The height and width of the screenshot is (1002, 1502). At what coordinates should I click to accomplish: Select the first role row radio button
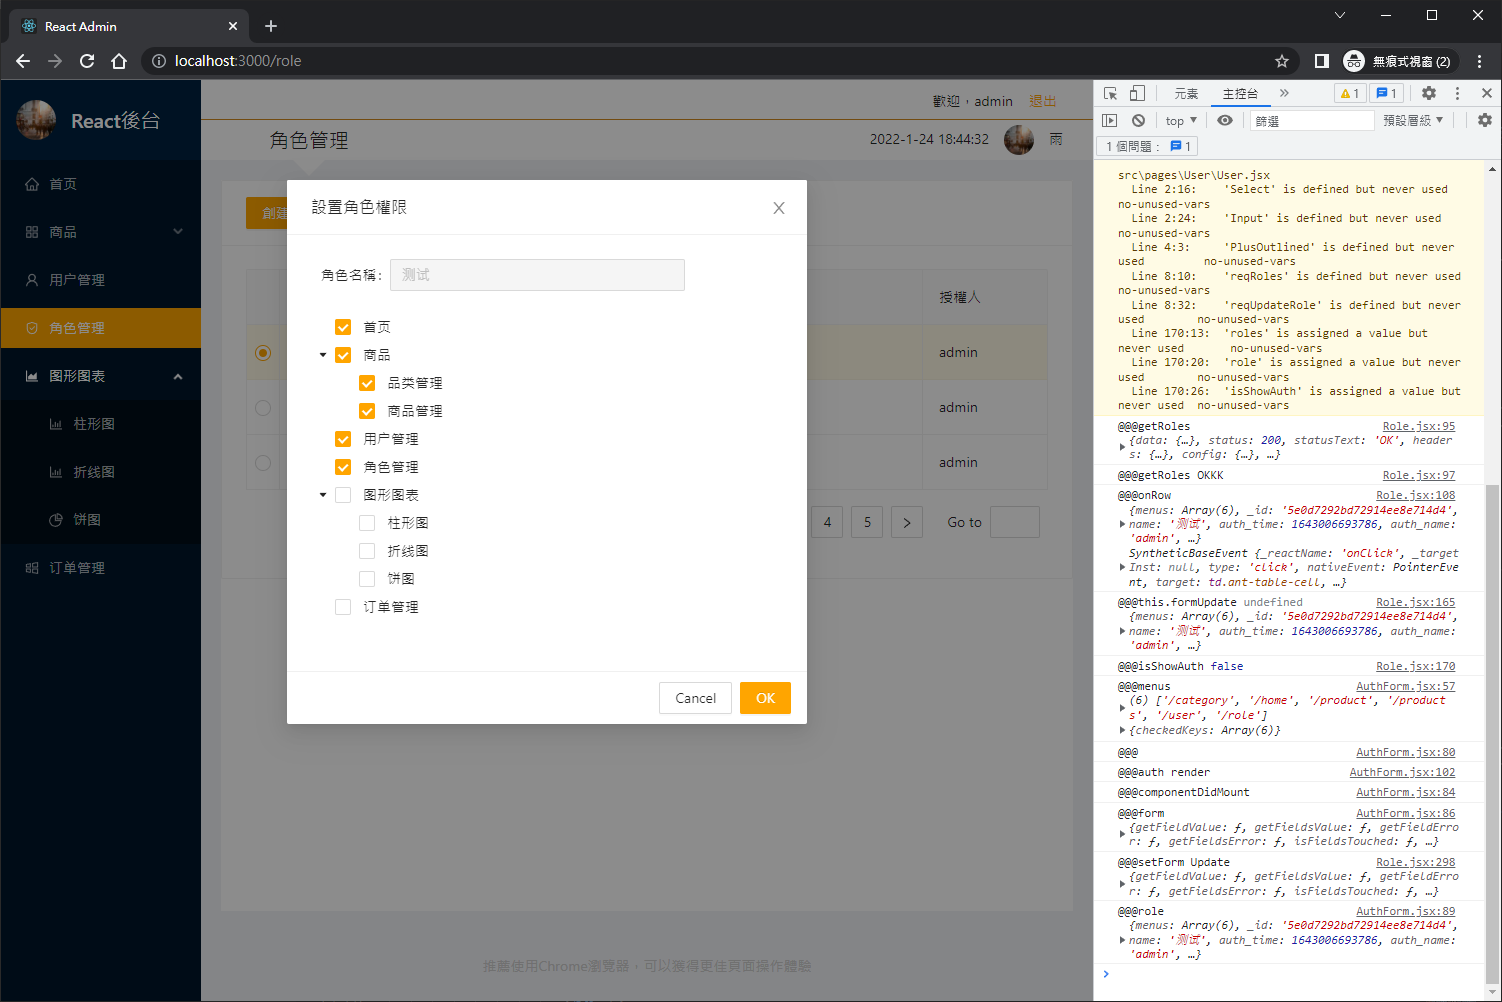[263, 353]
